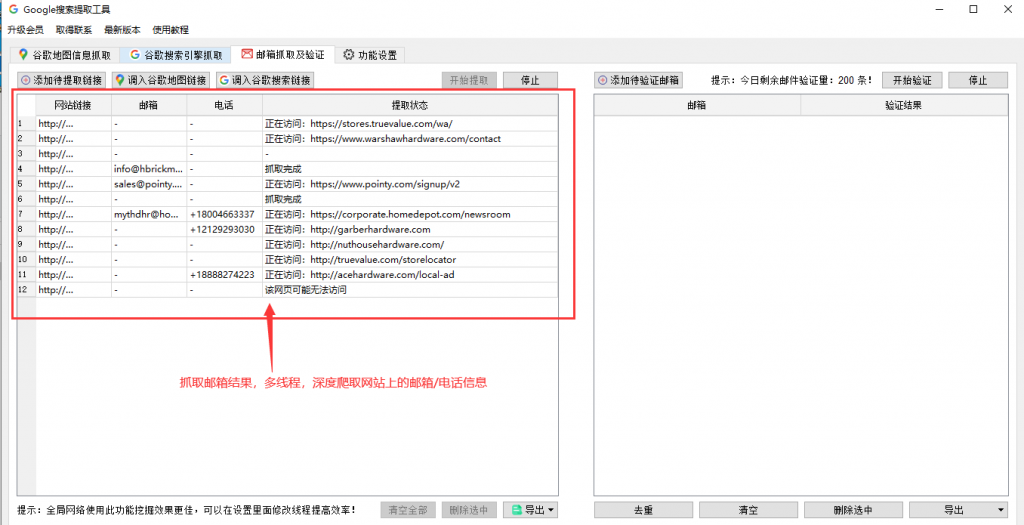The height and width of the screenshot is (525, 1024).
Task: Click 调入谷歌搜索链接 button
Action: [265, 80]
